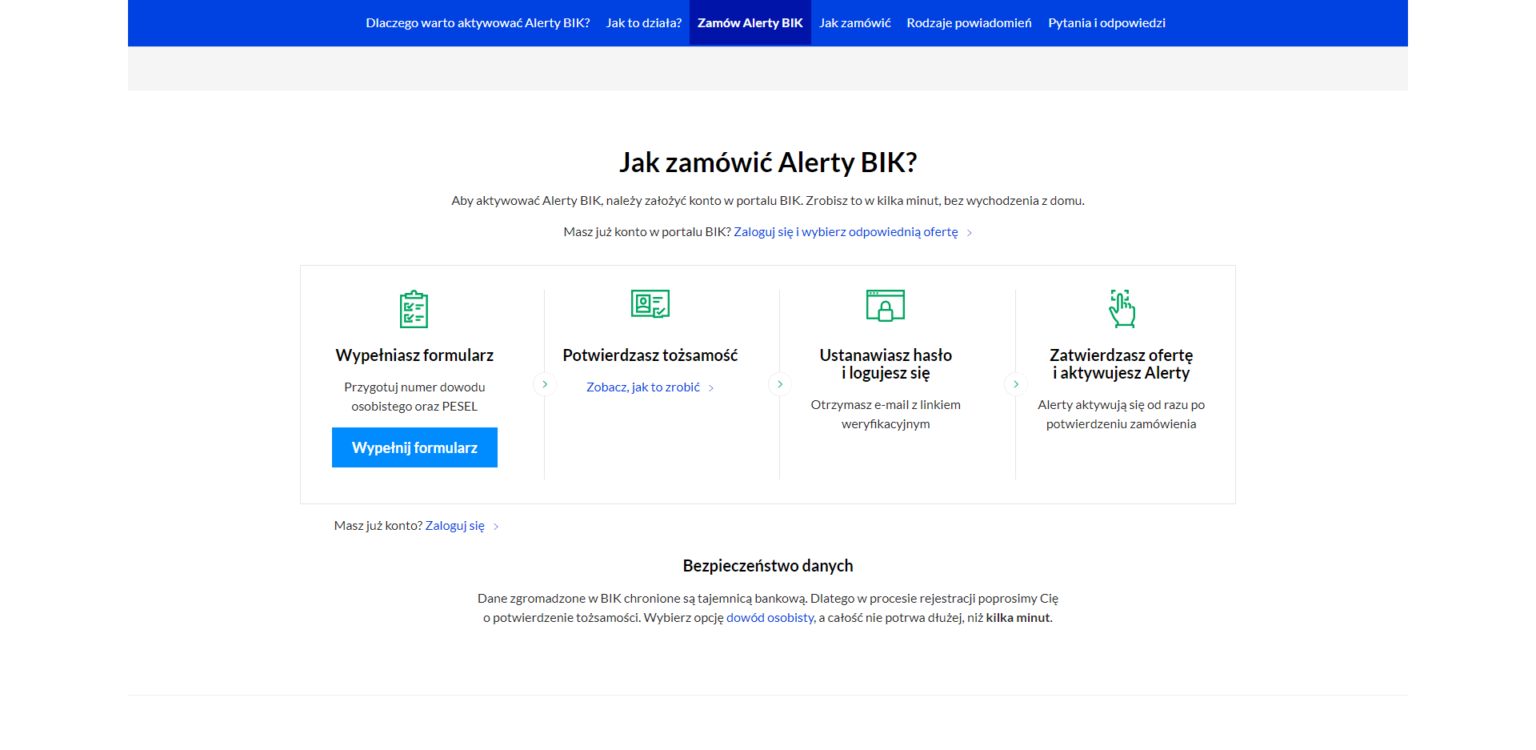Click the checklist form icon above Wypełniasz formularz

(x=414, y=308)
